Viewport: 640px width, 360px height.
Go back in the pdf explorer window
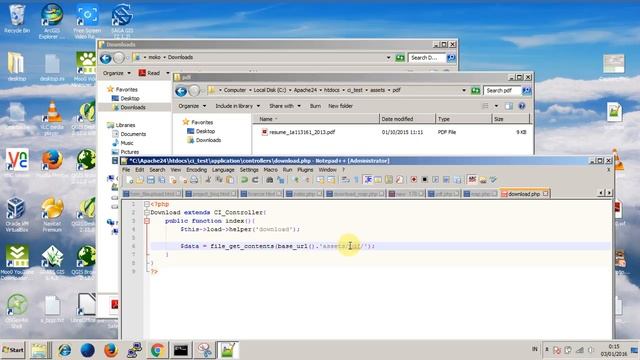181,91
